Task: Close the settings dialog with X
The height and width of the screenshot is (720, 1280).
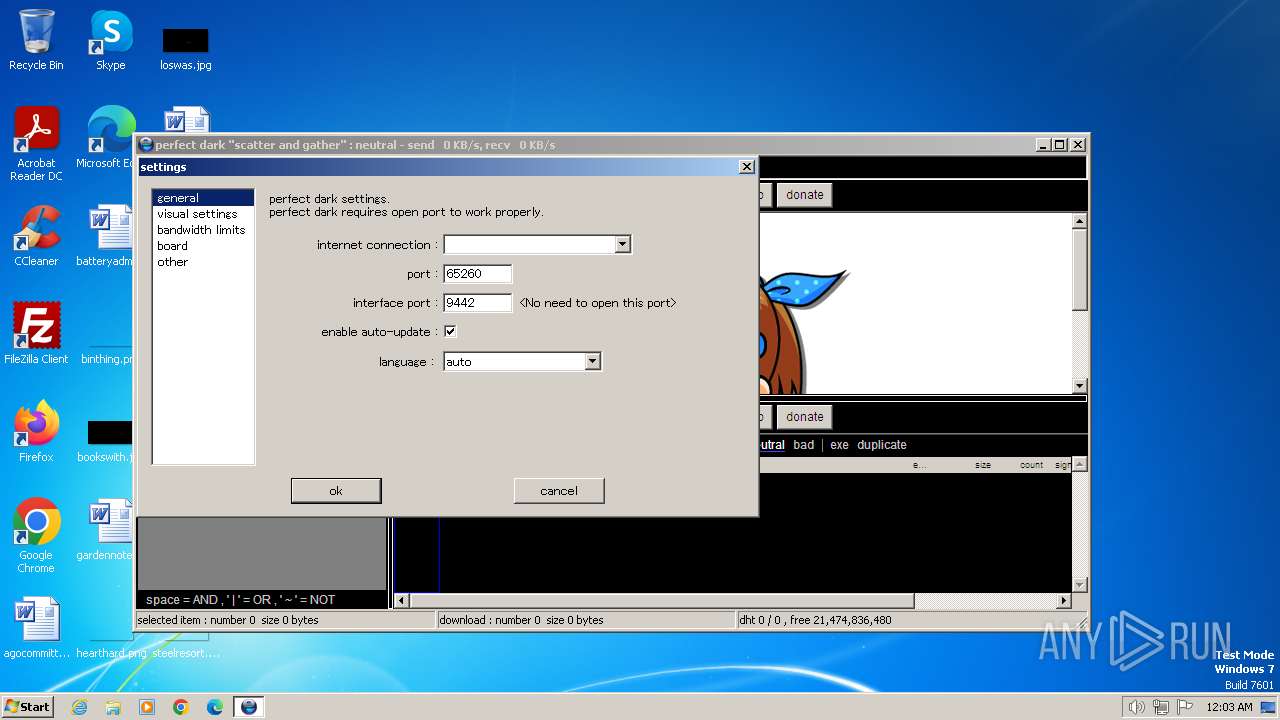Action: coord(746,167)
